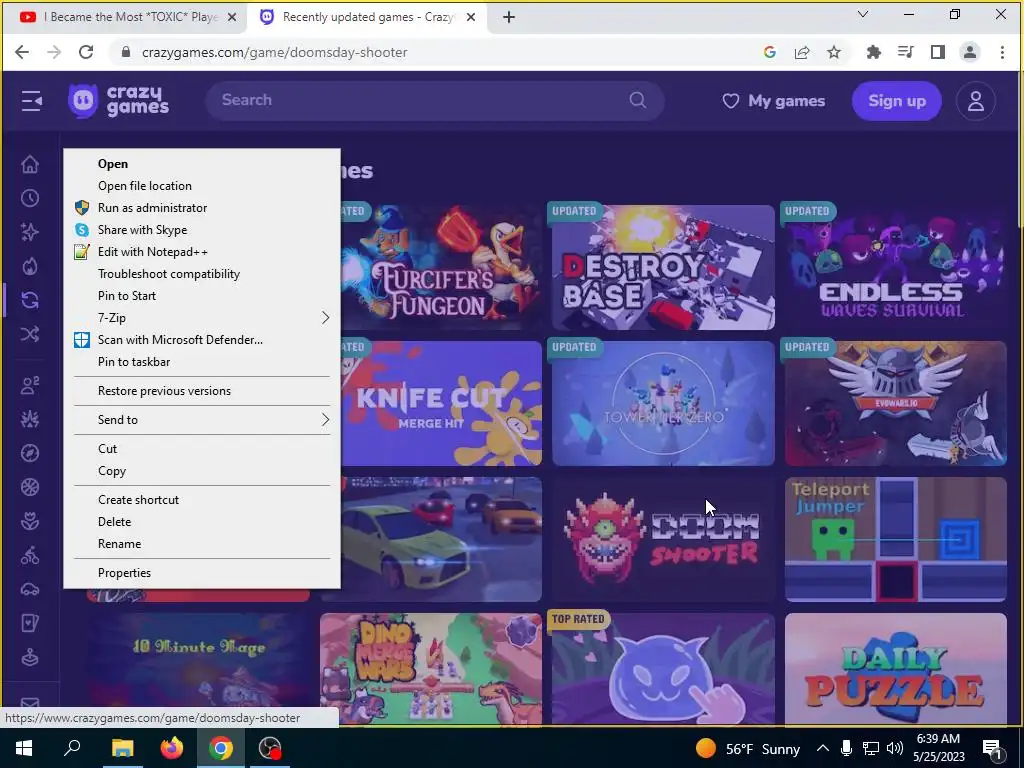The width and height of the screenshot is (1024, 768).
Task: Open media control icon in toolbar
Action: [x=905, y=52]
